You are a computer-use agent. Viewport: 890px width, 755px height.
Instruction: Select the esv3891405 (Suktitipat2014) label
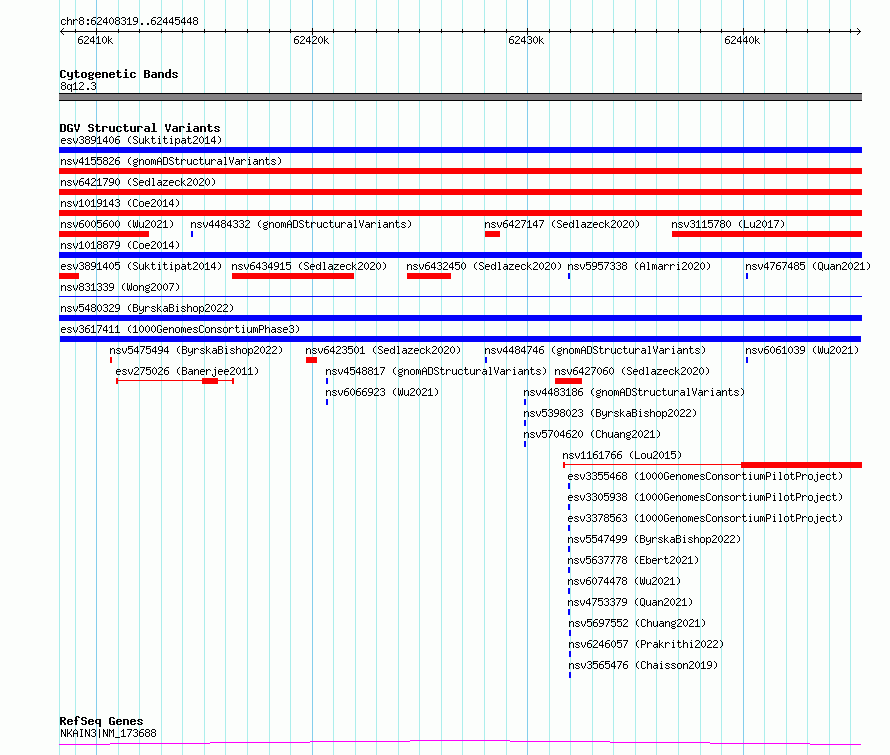pyautogui.click(x=141, y=266)
